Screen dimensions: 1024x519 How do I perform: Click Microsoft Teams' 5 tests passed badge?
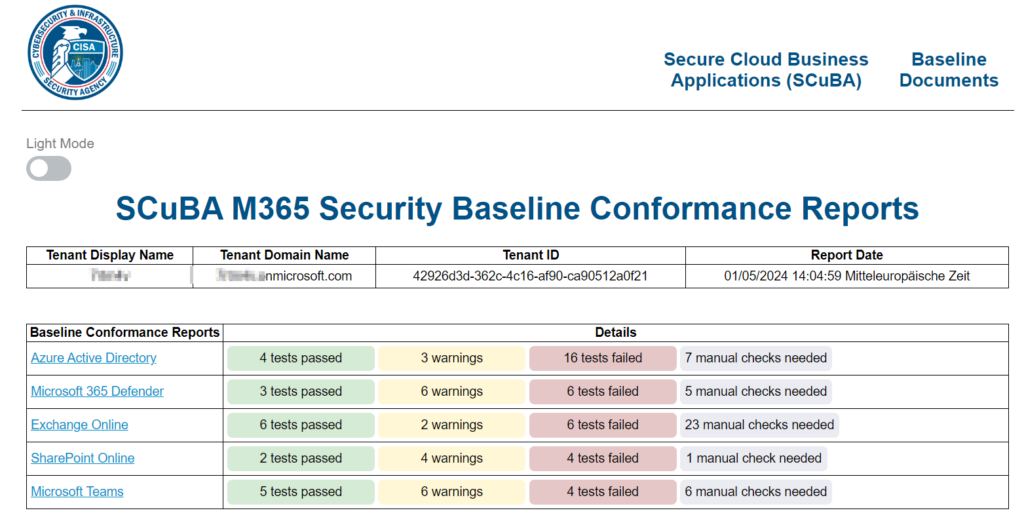pos(301,492)
